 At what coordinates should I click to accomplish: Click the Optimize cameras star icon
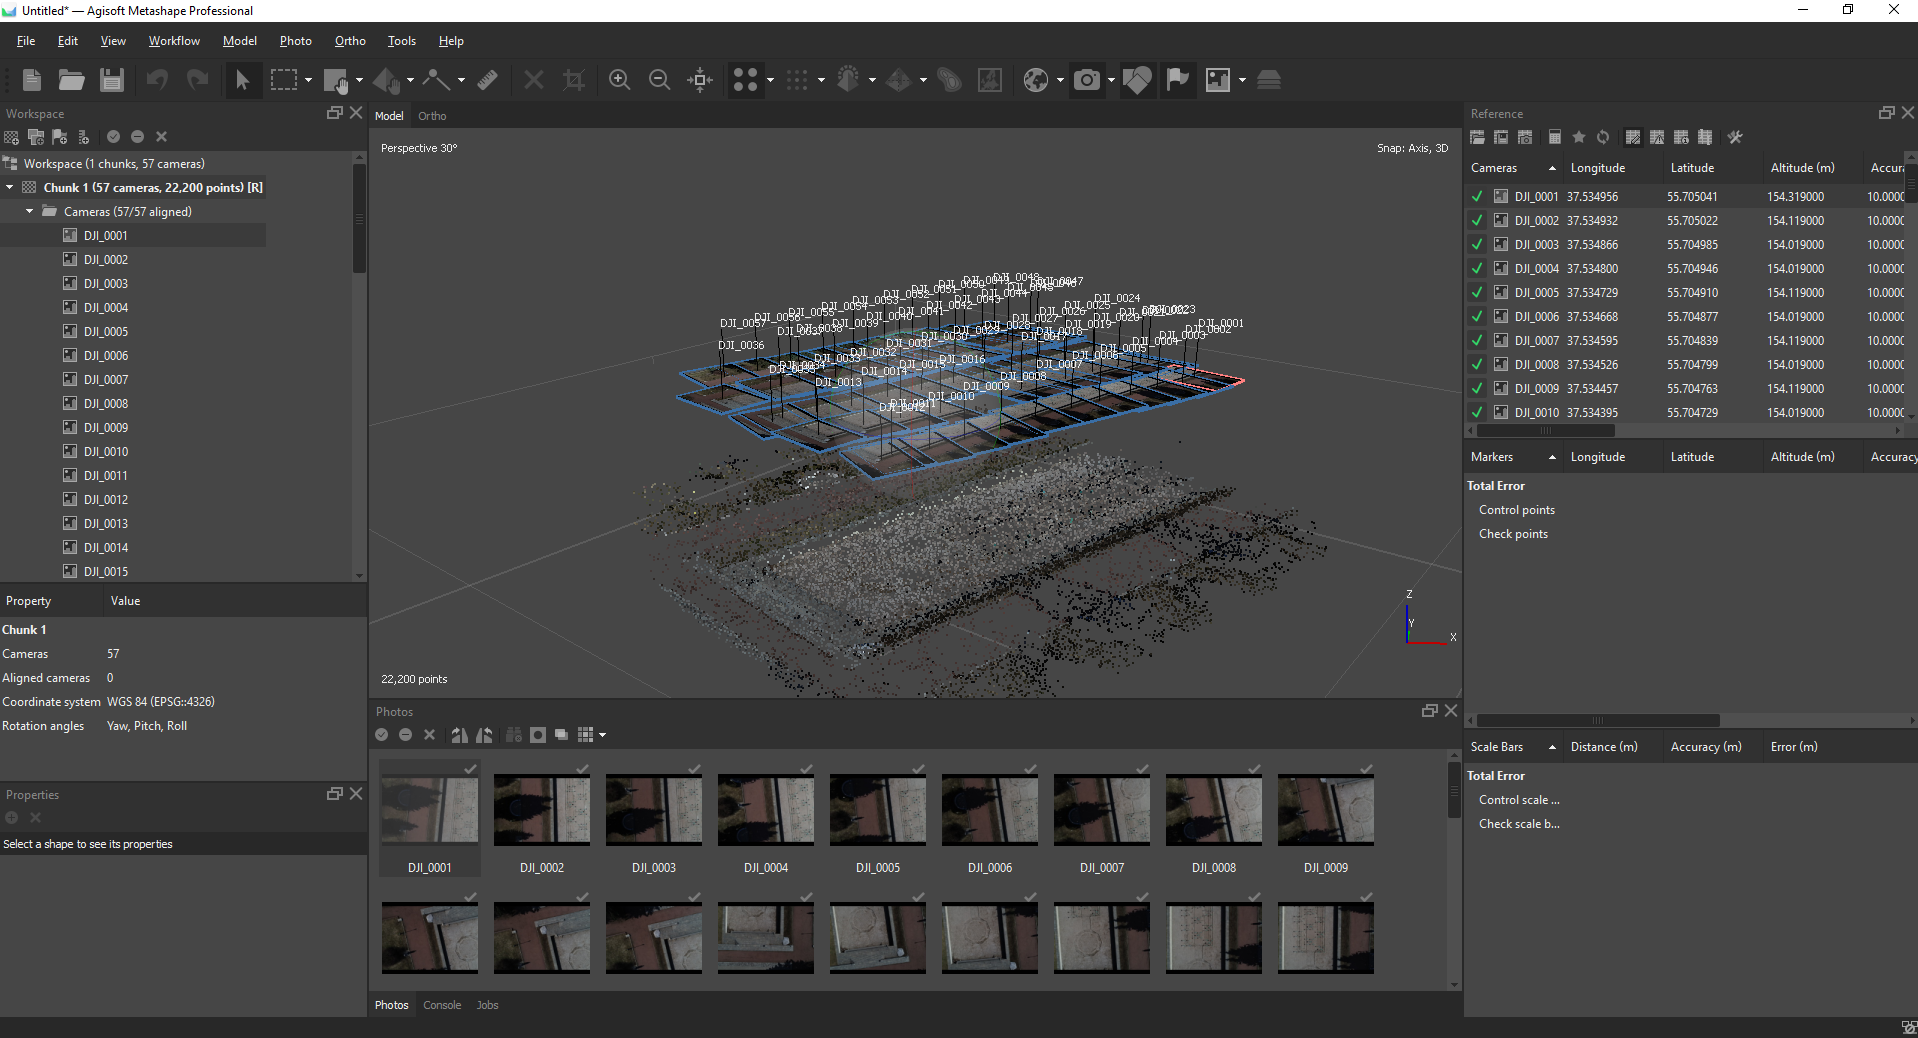tap(1579, 137)
